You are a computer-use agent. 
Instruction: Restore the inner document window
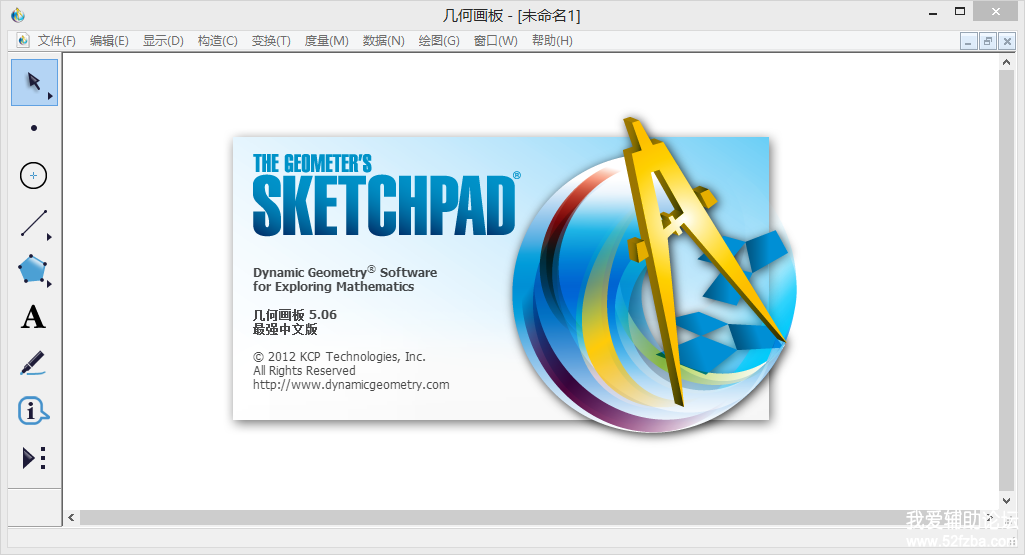[988, 41]
